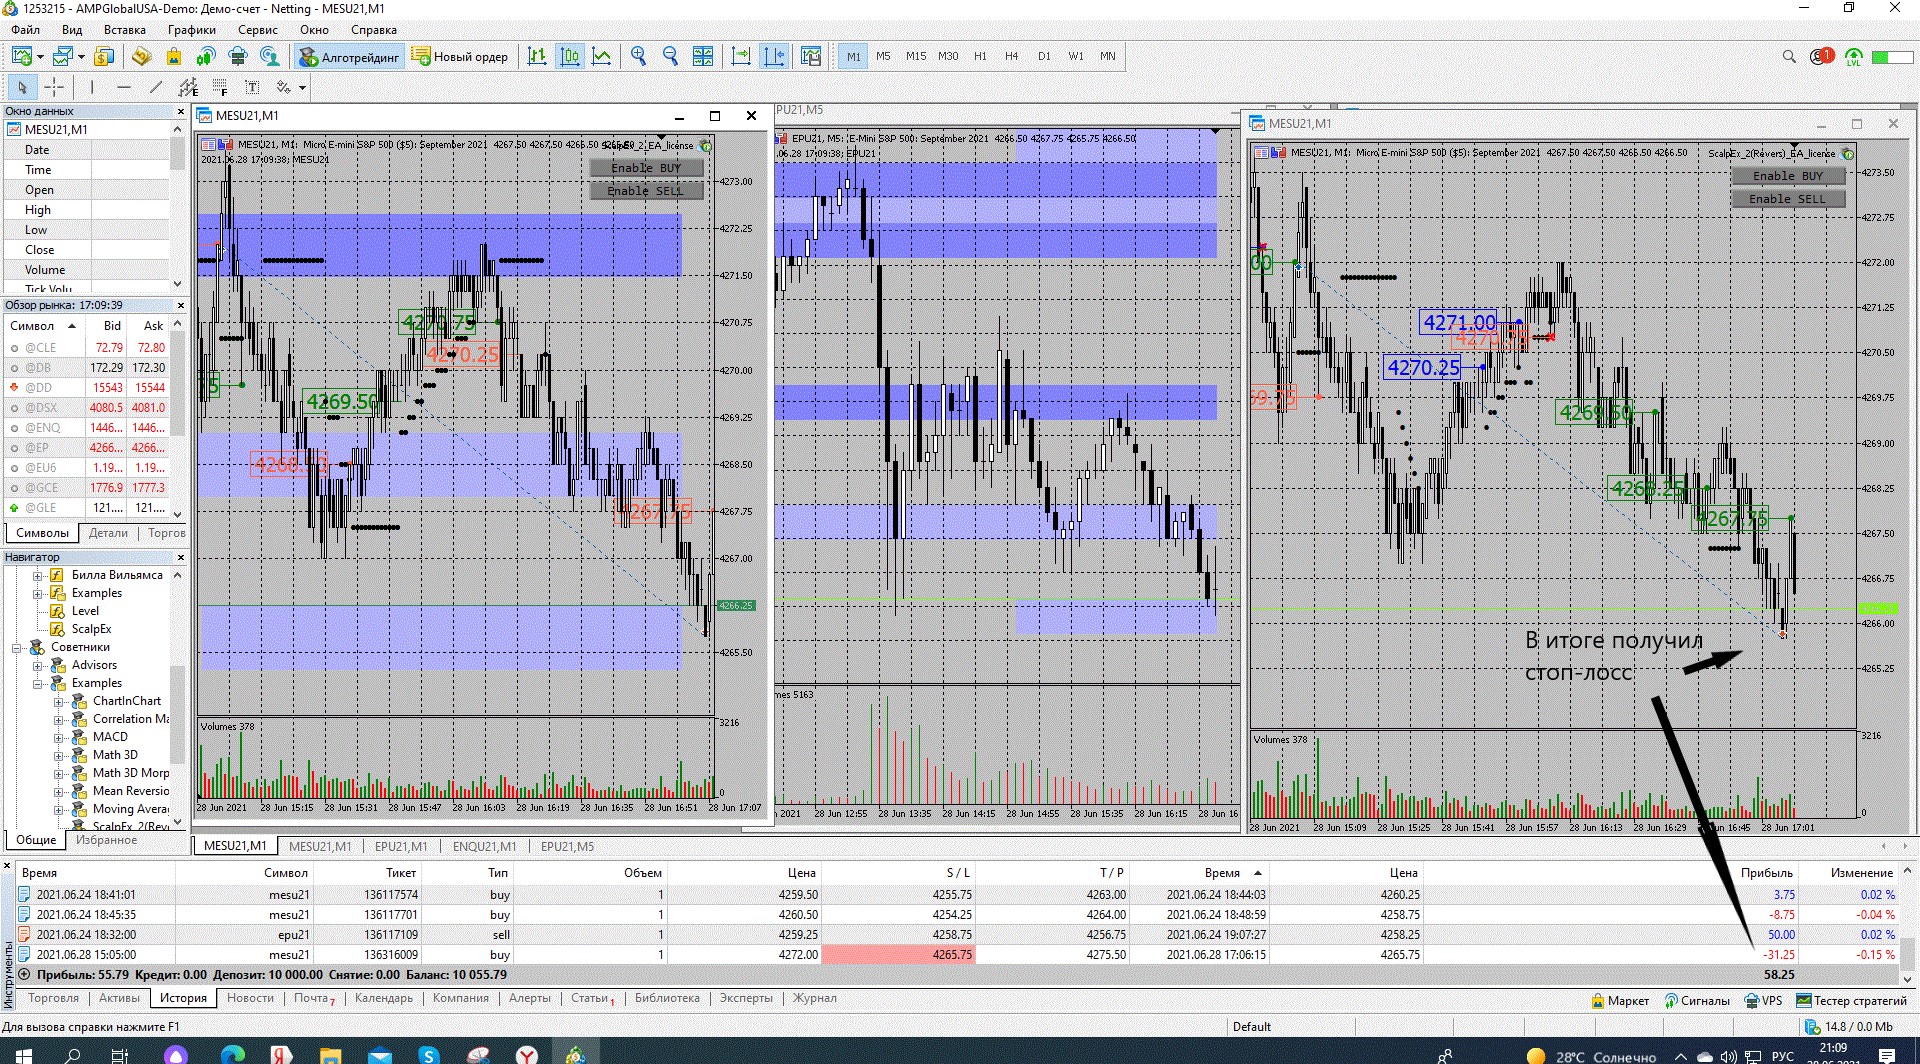Switch to M1 timeframe
Image resolution: width=1920 pixels, height=1064 pixels.
pos(853,56)
